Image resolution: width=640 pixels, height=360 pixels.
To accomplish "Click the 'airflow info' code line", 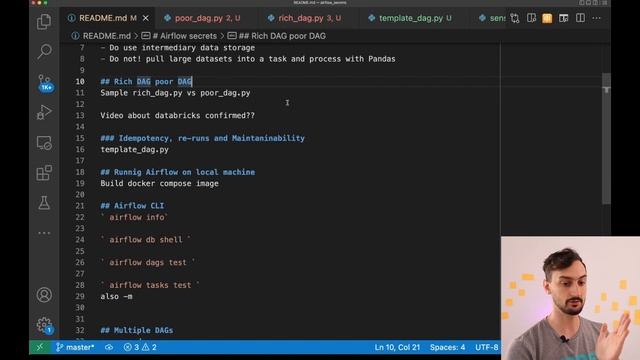I will (x=134, y=218).
